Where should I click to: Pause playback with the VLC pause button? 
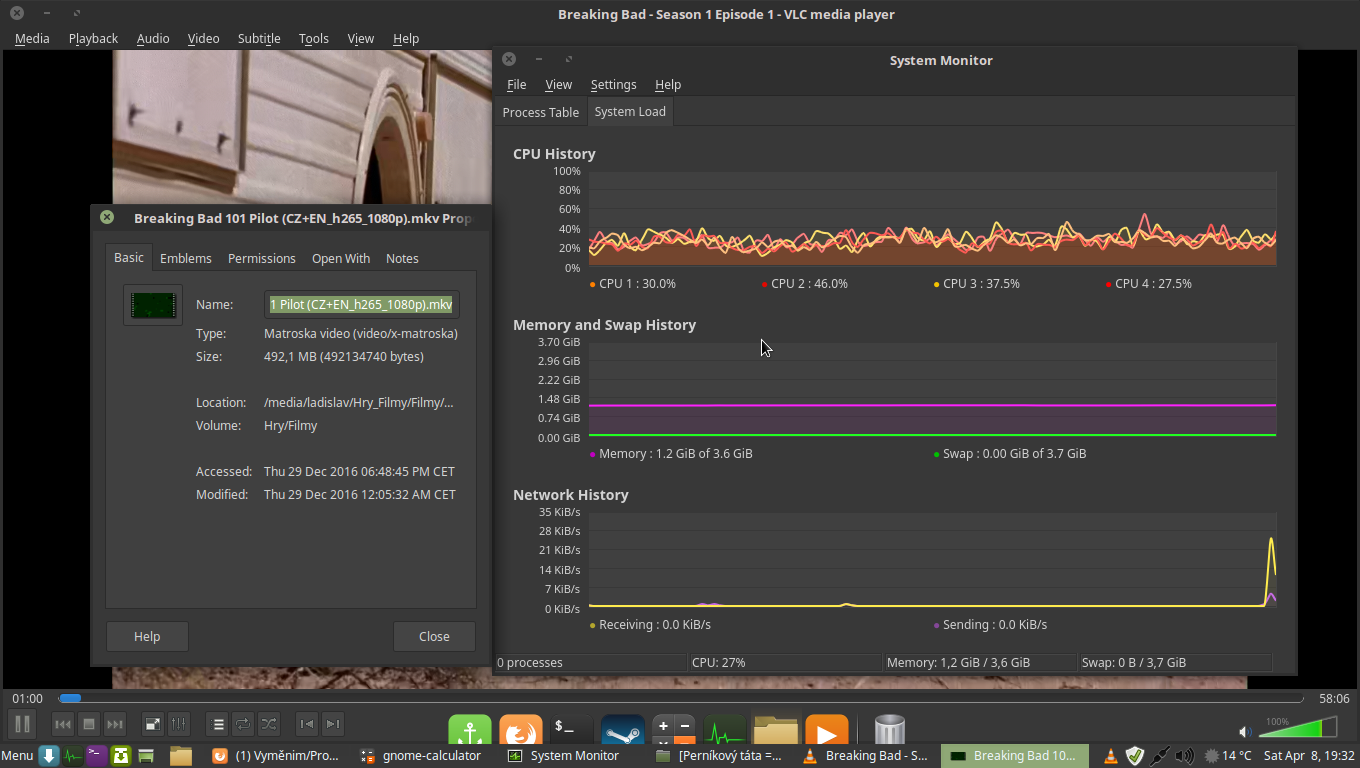tap(23, 724)
